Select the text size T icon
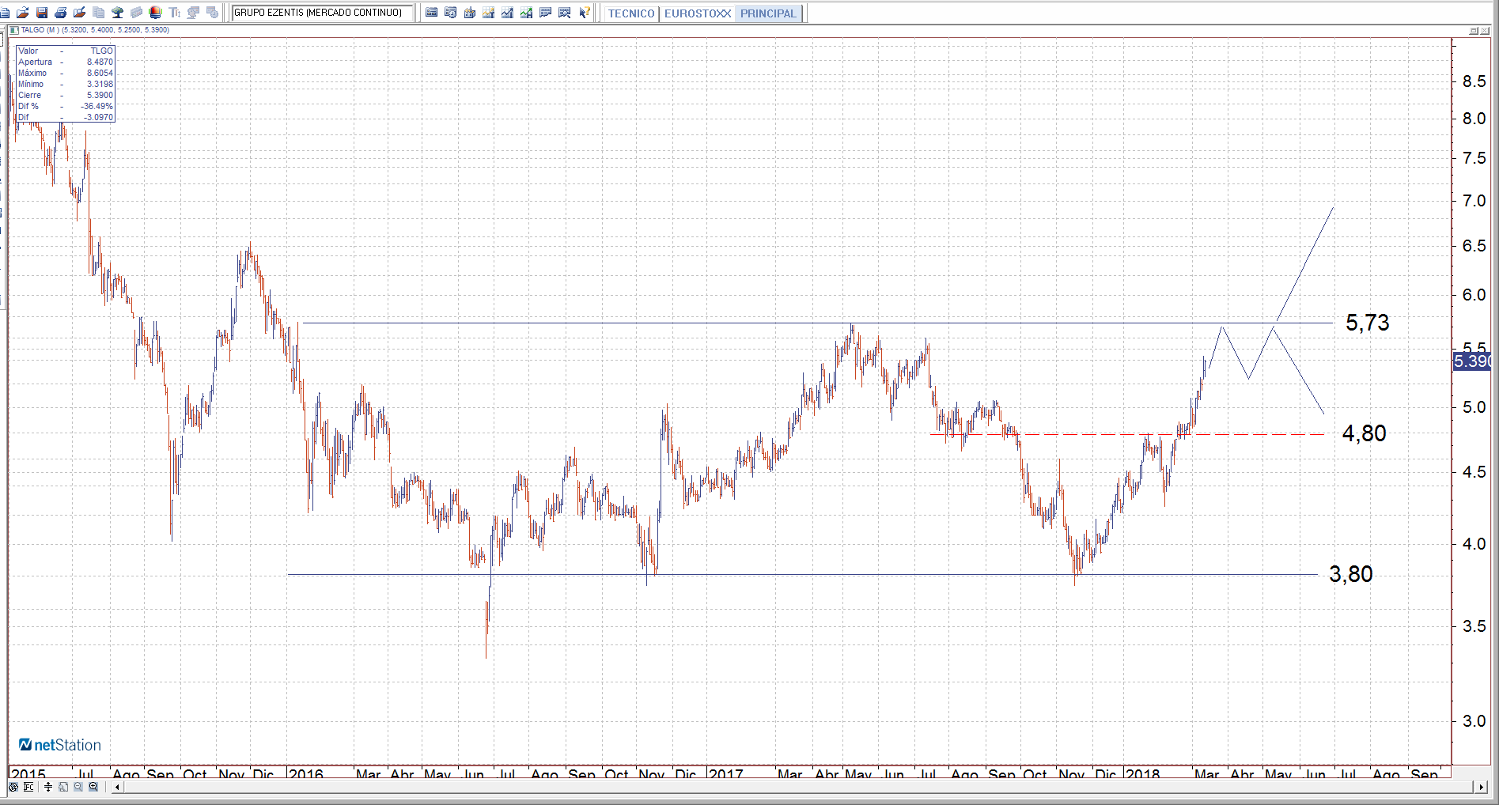 point(175,13)
